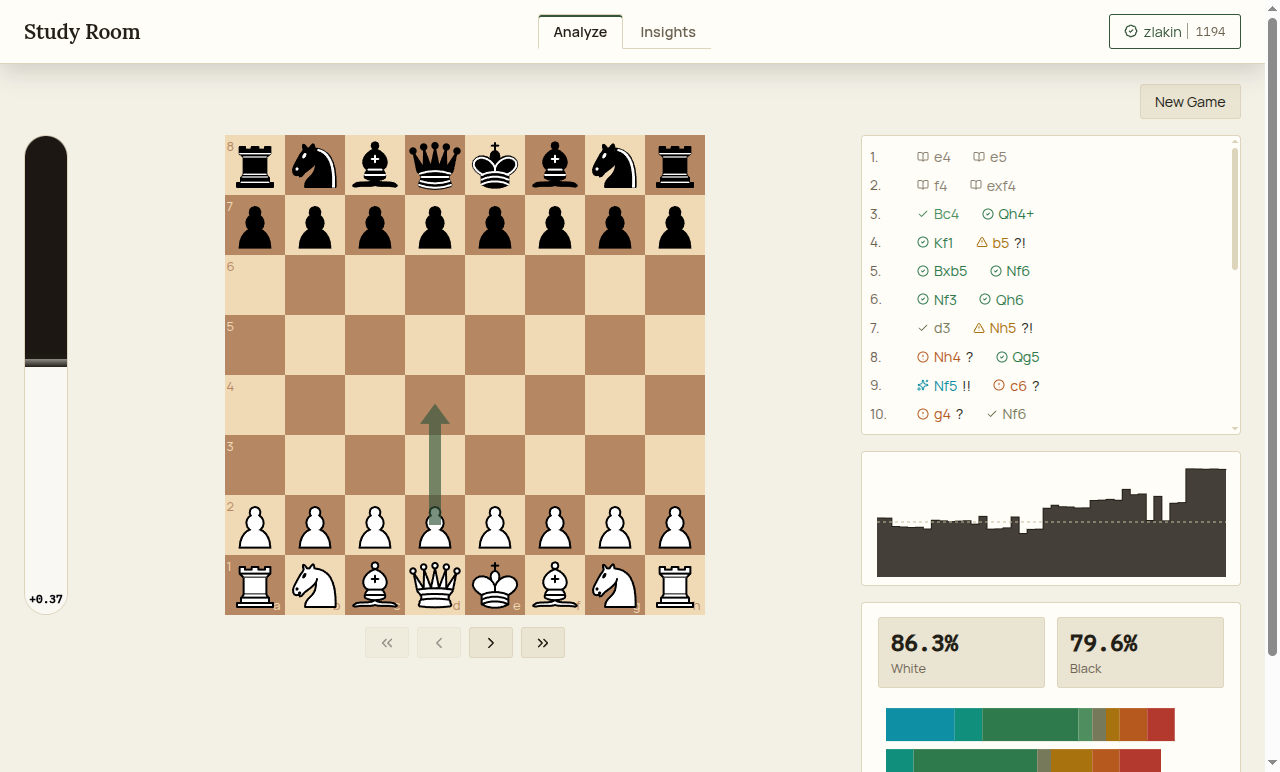Select the black knight on g8
Viewport: 1280px width, 772px height.
615,165
